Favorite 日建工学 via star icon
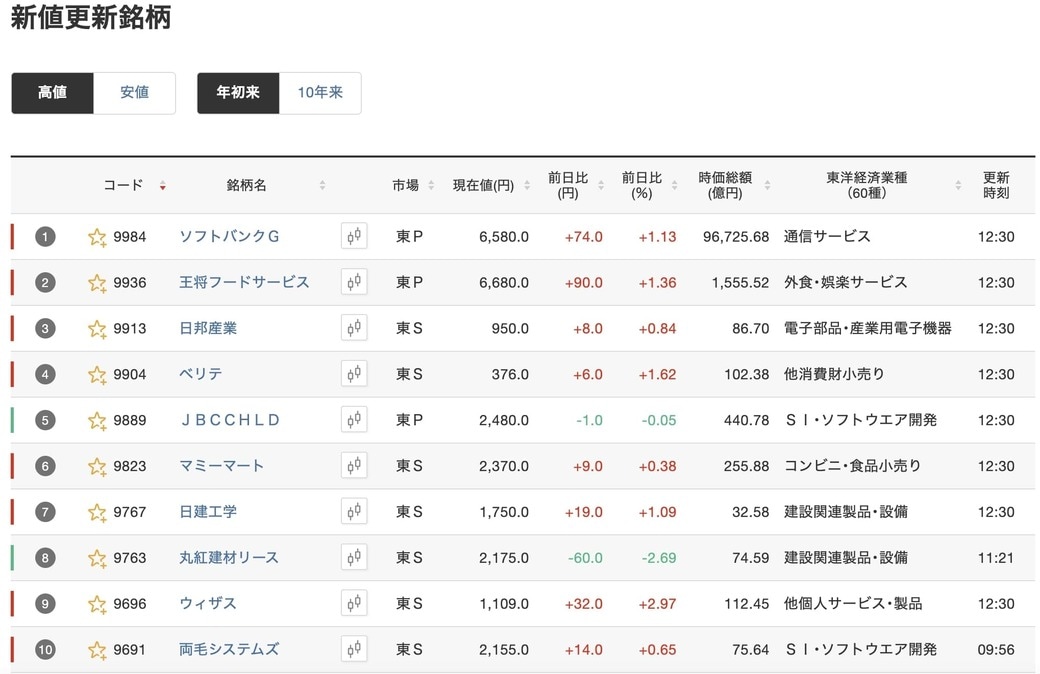The height and width of the screenshot is (674, 1040). [97, 512]
